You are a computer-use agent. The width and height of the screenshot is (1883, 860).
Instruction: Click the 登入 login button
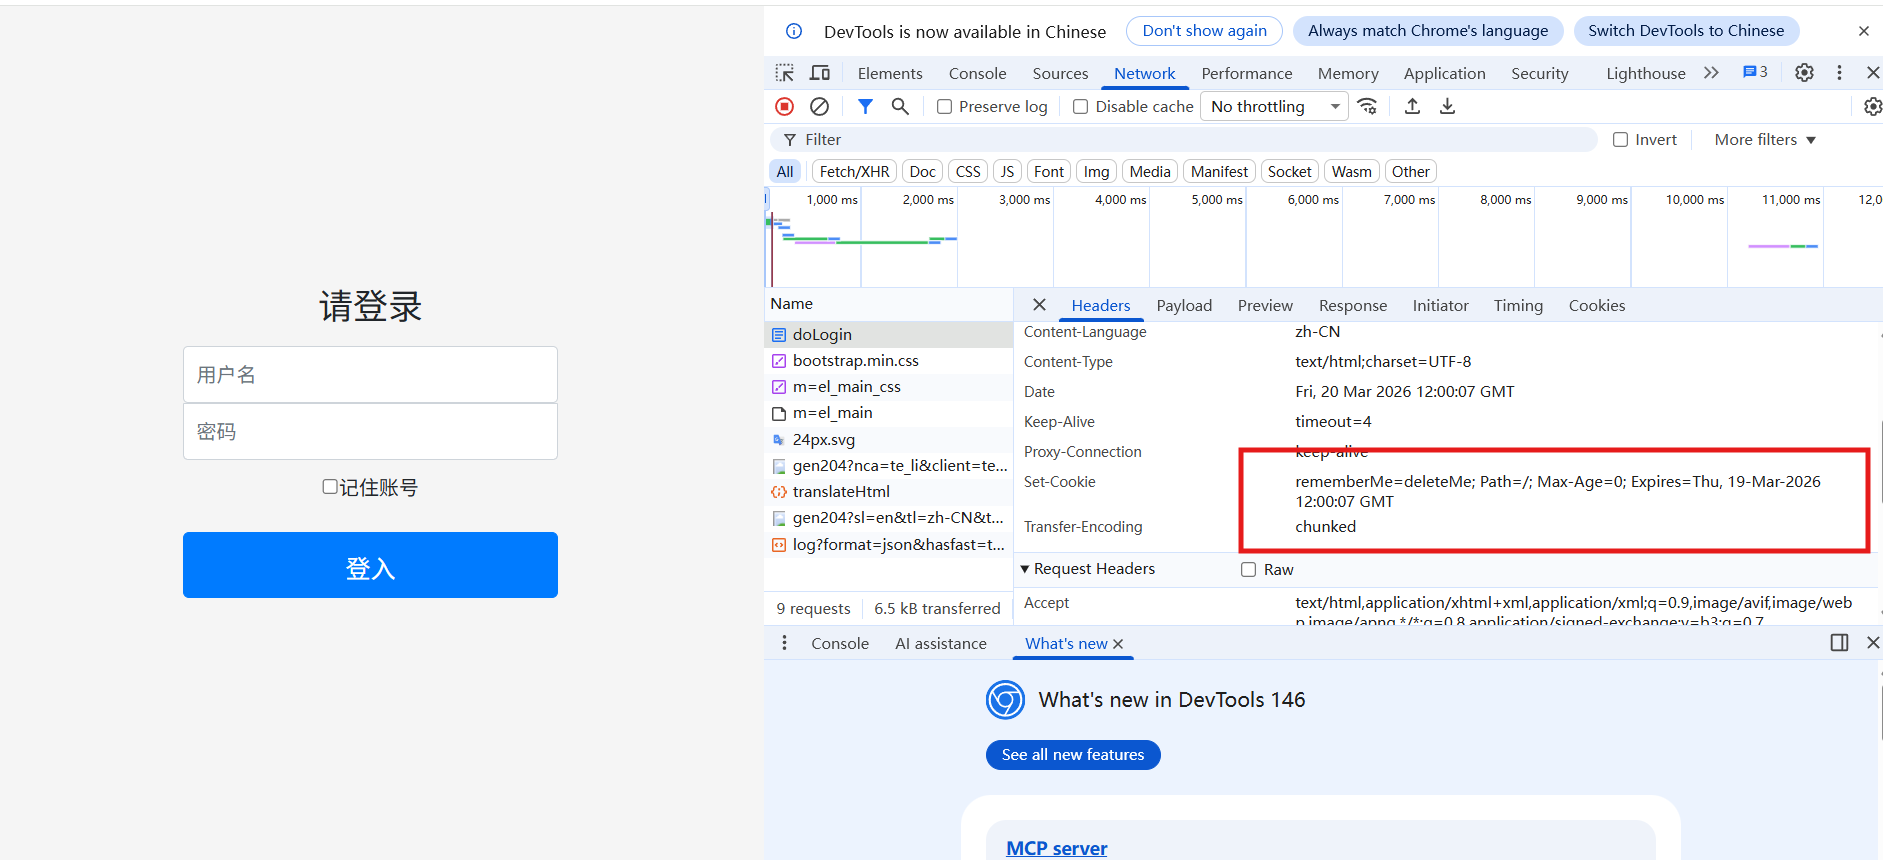pos(370,565)
